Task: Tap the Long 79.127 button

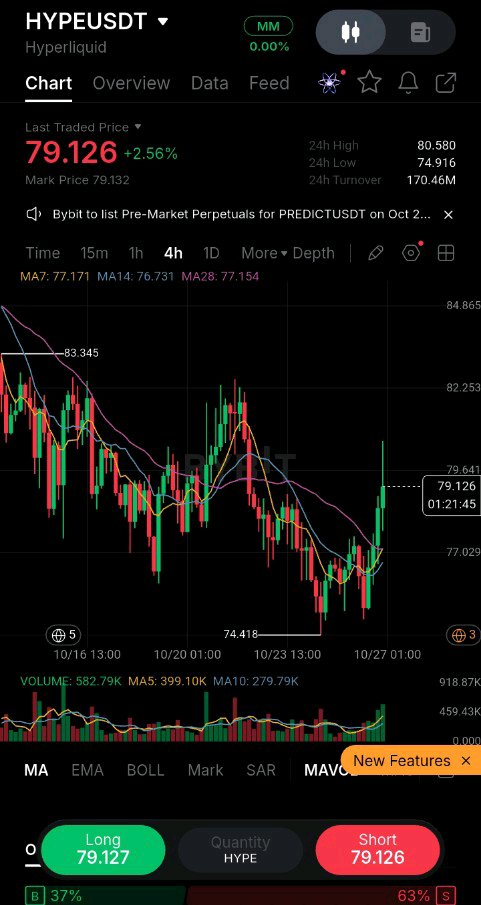Action: pyautogui.click(x=103, y=849)
